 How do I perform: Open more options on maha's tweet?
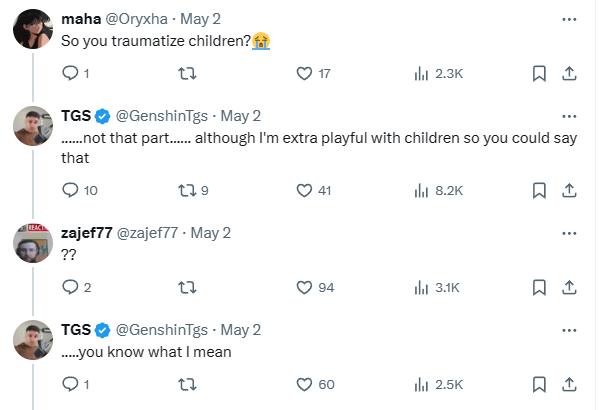(569, 18)
